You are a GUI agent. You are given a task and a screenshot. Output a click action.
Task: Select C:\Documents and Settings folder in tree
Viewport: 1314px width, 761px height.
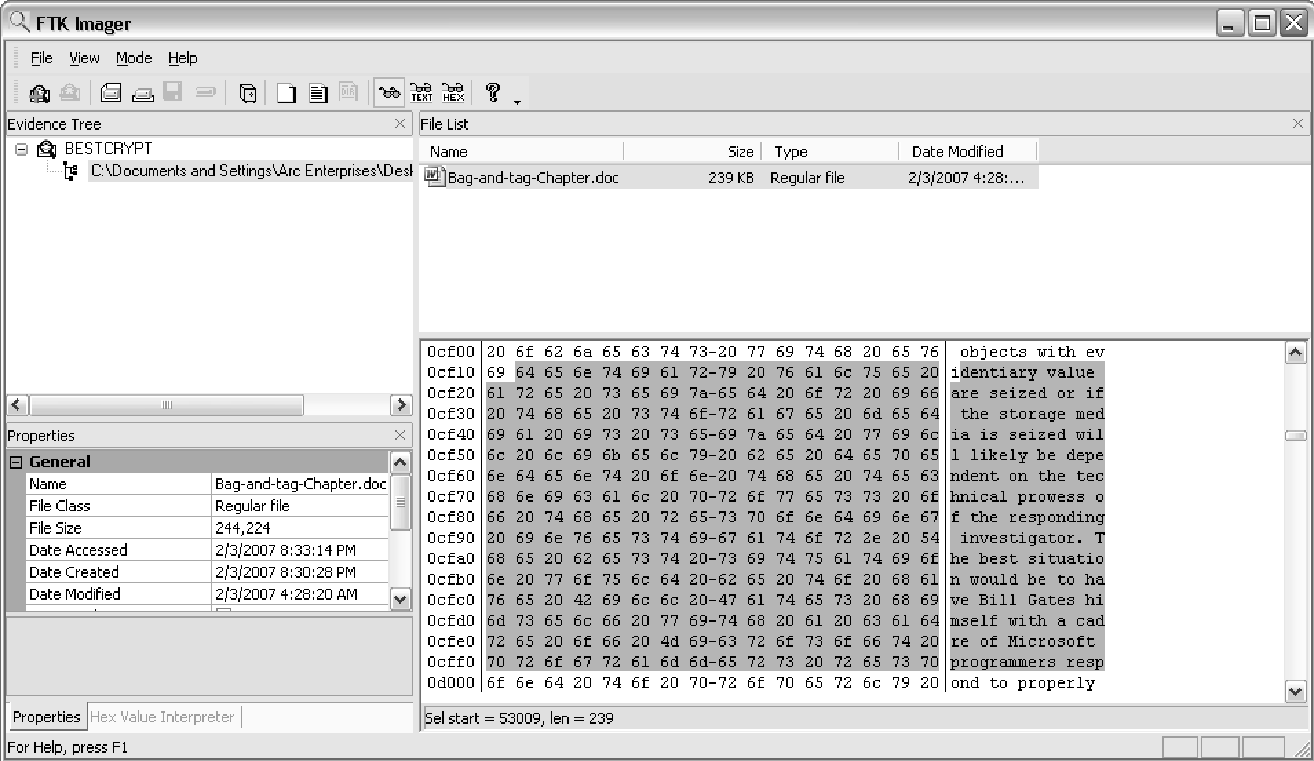pos(250,170)
